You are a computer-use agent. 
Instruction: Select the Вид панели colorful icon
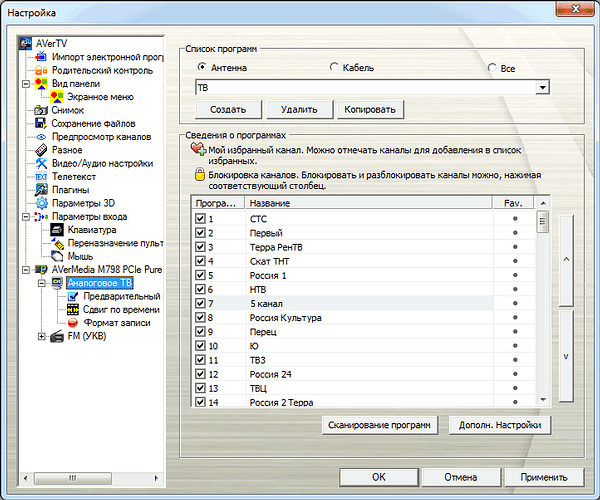(41, 84)
